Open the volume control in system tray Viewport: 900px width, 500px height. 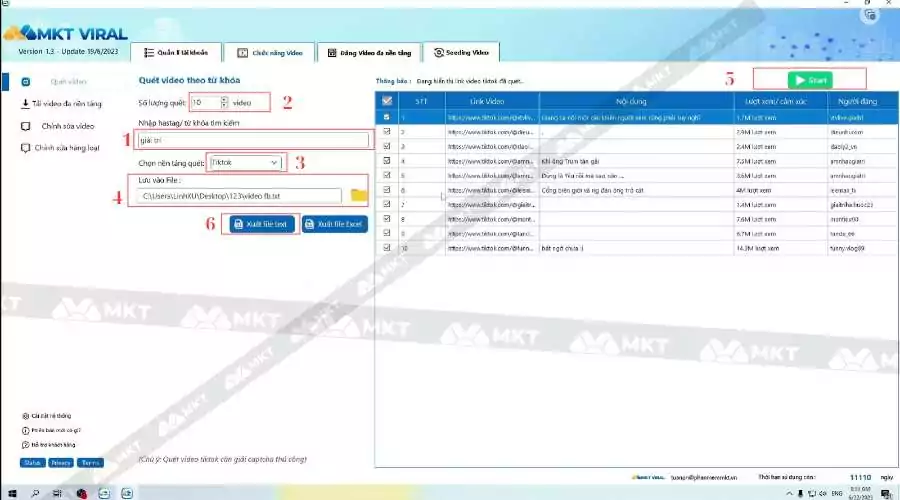coord(823,494)
